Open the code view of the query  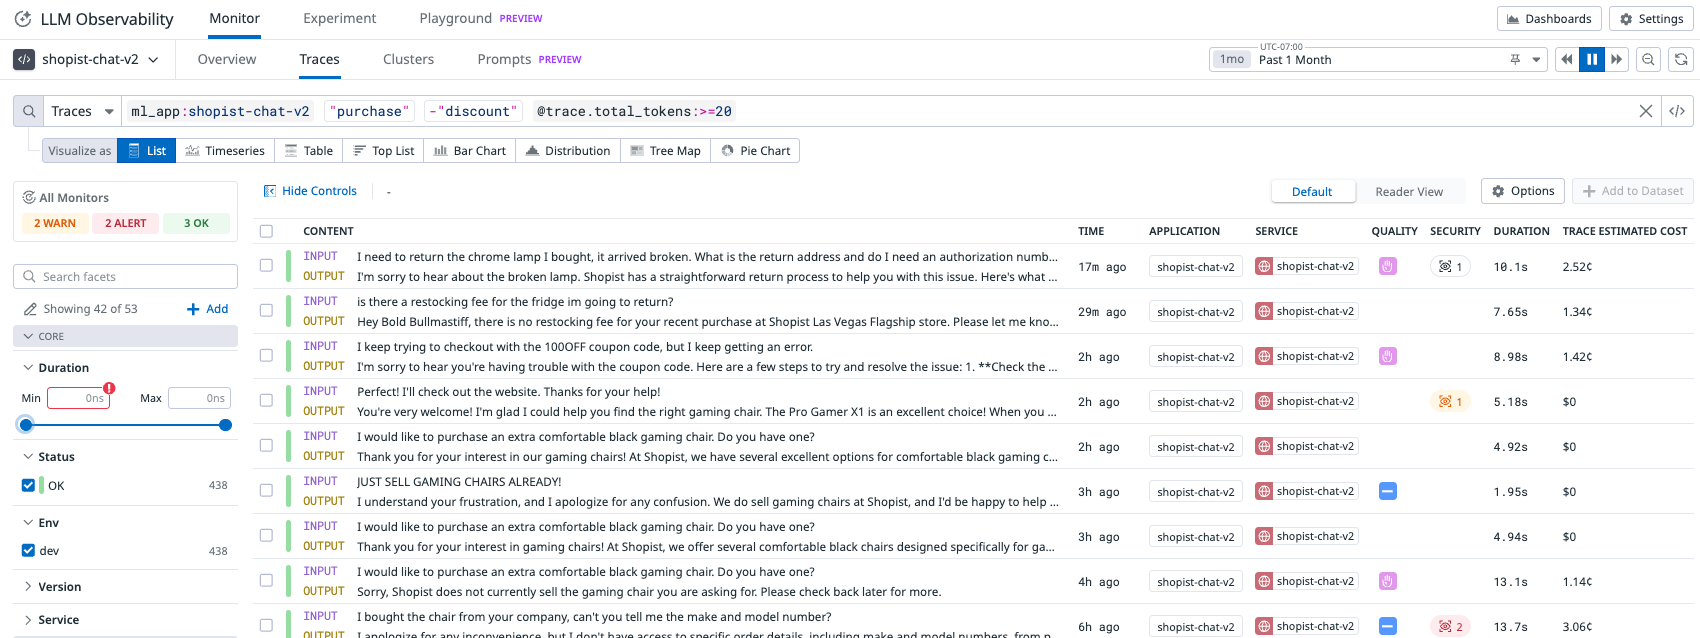(1677, 111)
